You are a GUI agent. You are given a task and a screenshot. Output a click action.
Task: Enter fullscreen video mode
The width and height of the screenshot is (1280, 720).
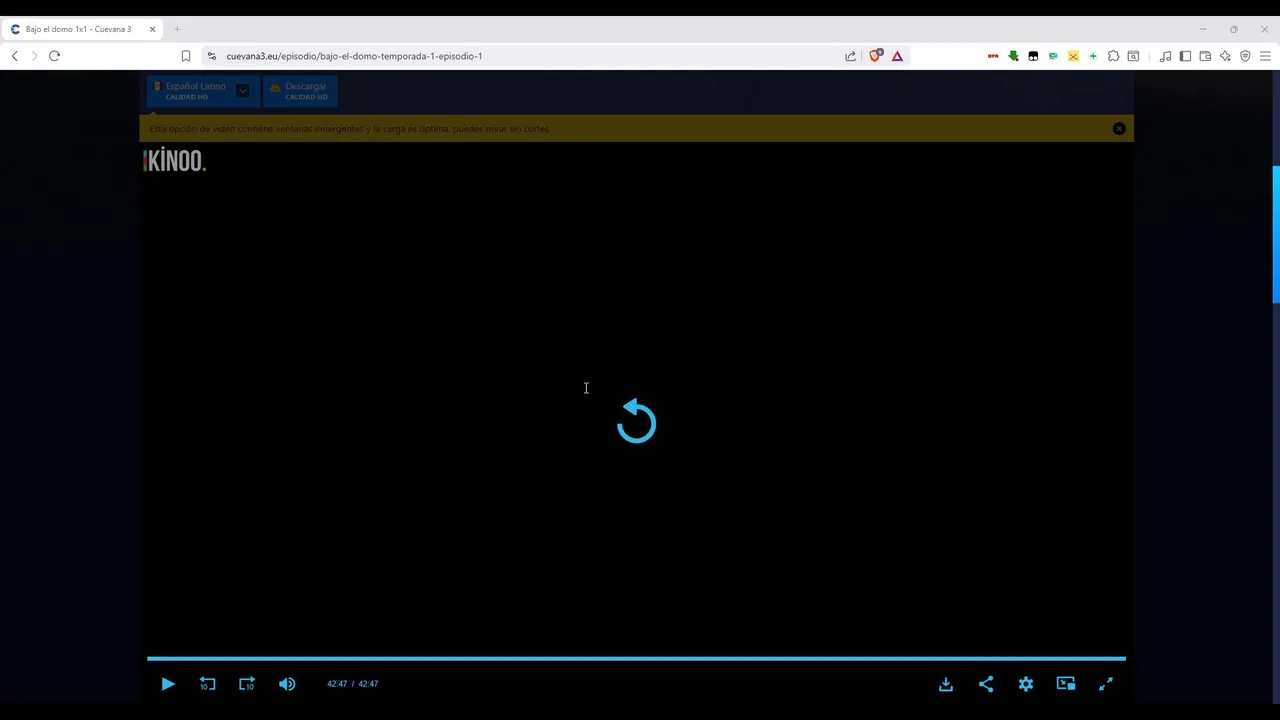click(x=1106, y=684)
